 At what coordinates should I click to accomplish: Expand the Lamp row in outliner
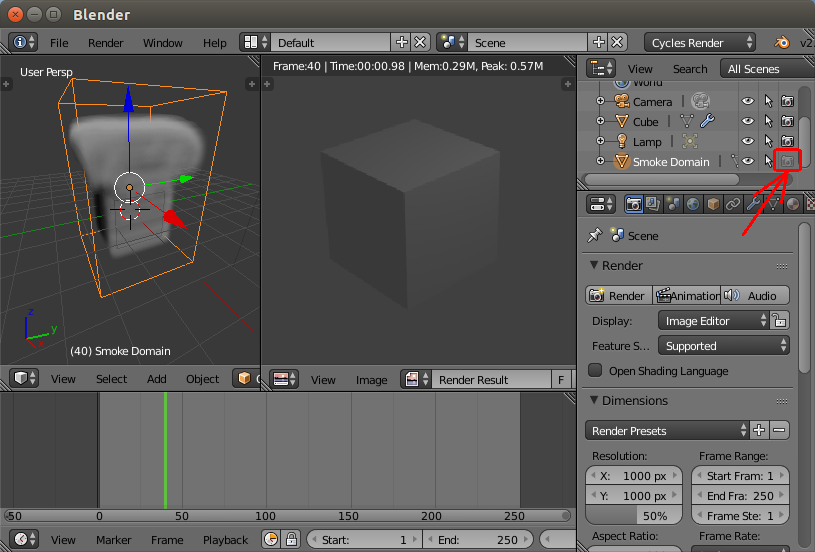pyautogui.click(x=600, y=140)
